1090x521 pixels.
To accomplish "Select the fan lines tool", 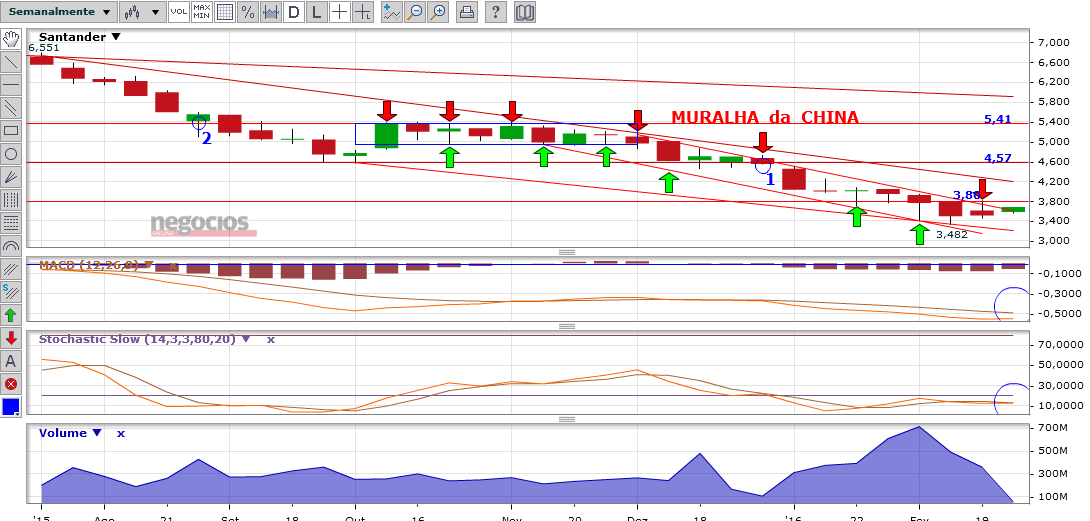I will 11,177.
